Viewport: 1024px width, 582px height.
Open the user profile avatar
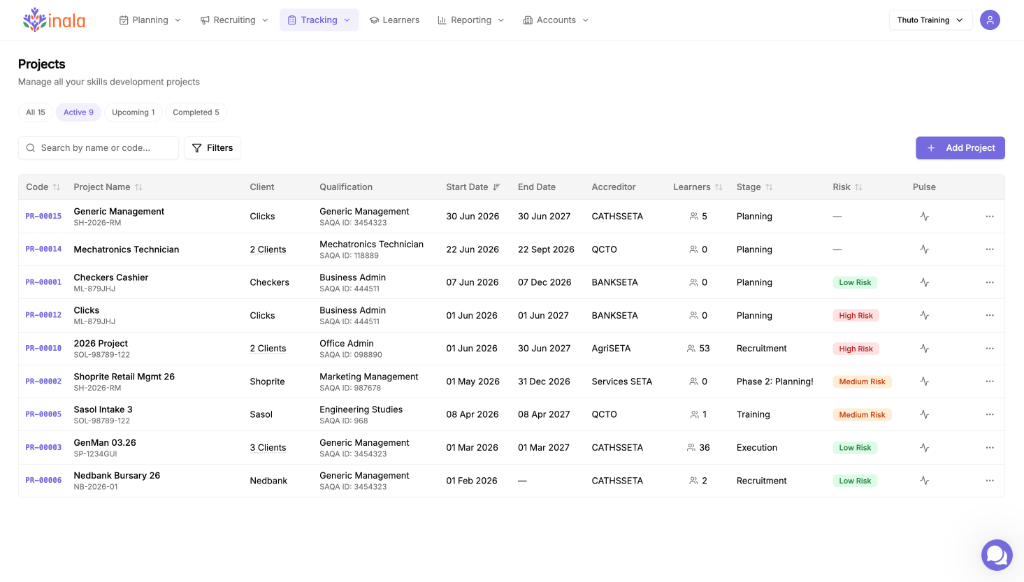990,20
